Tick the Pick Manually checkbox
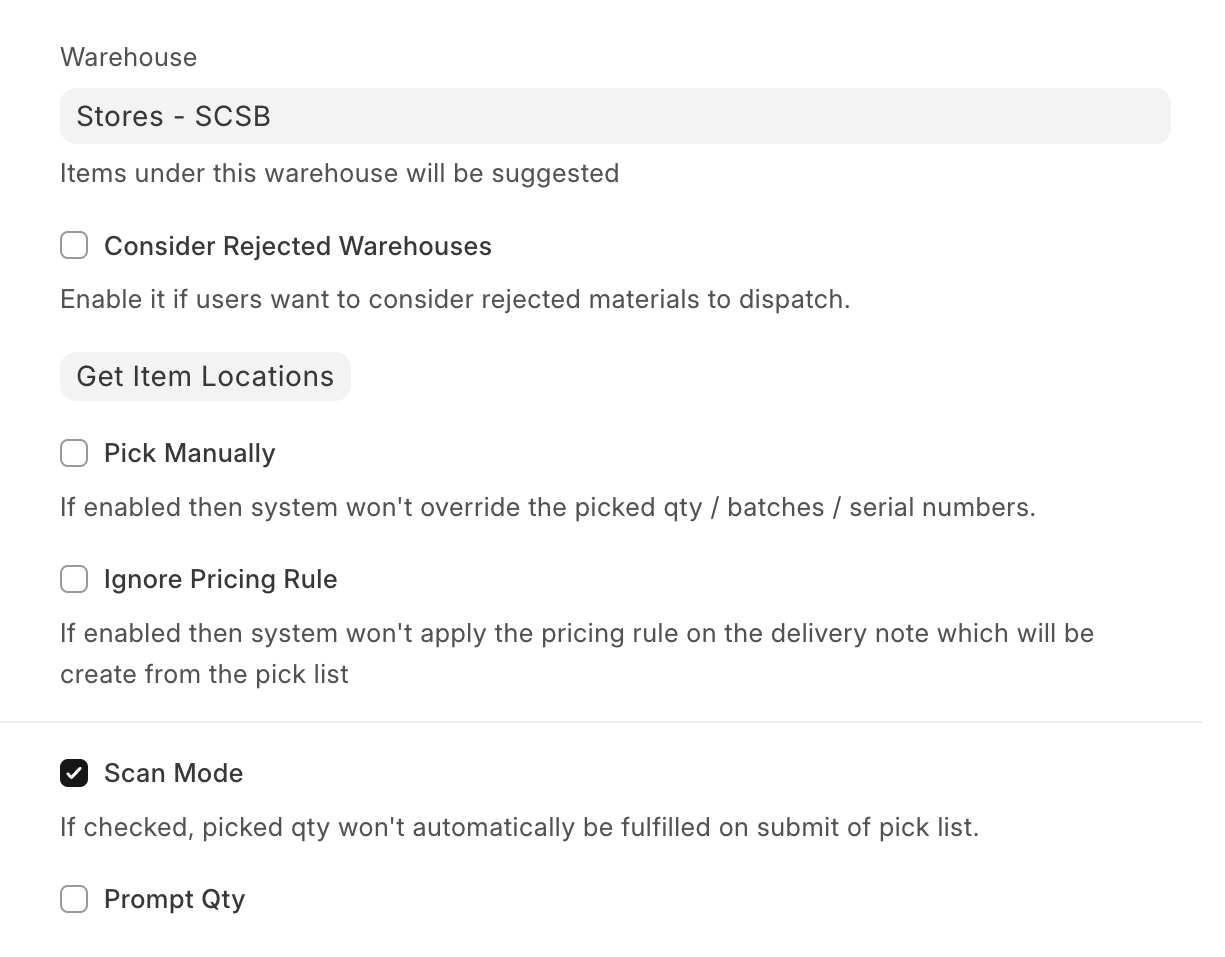The image size is (1225, 957). point(74,453)
